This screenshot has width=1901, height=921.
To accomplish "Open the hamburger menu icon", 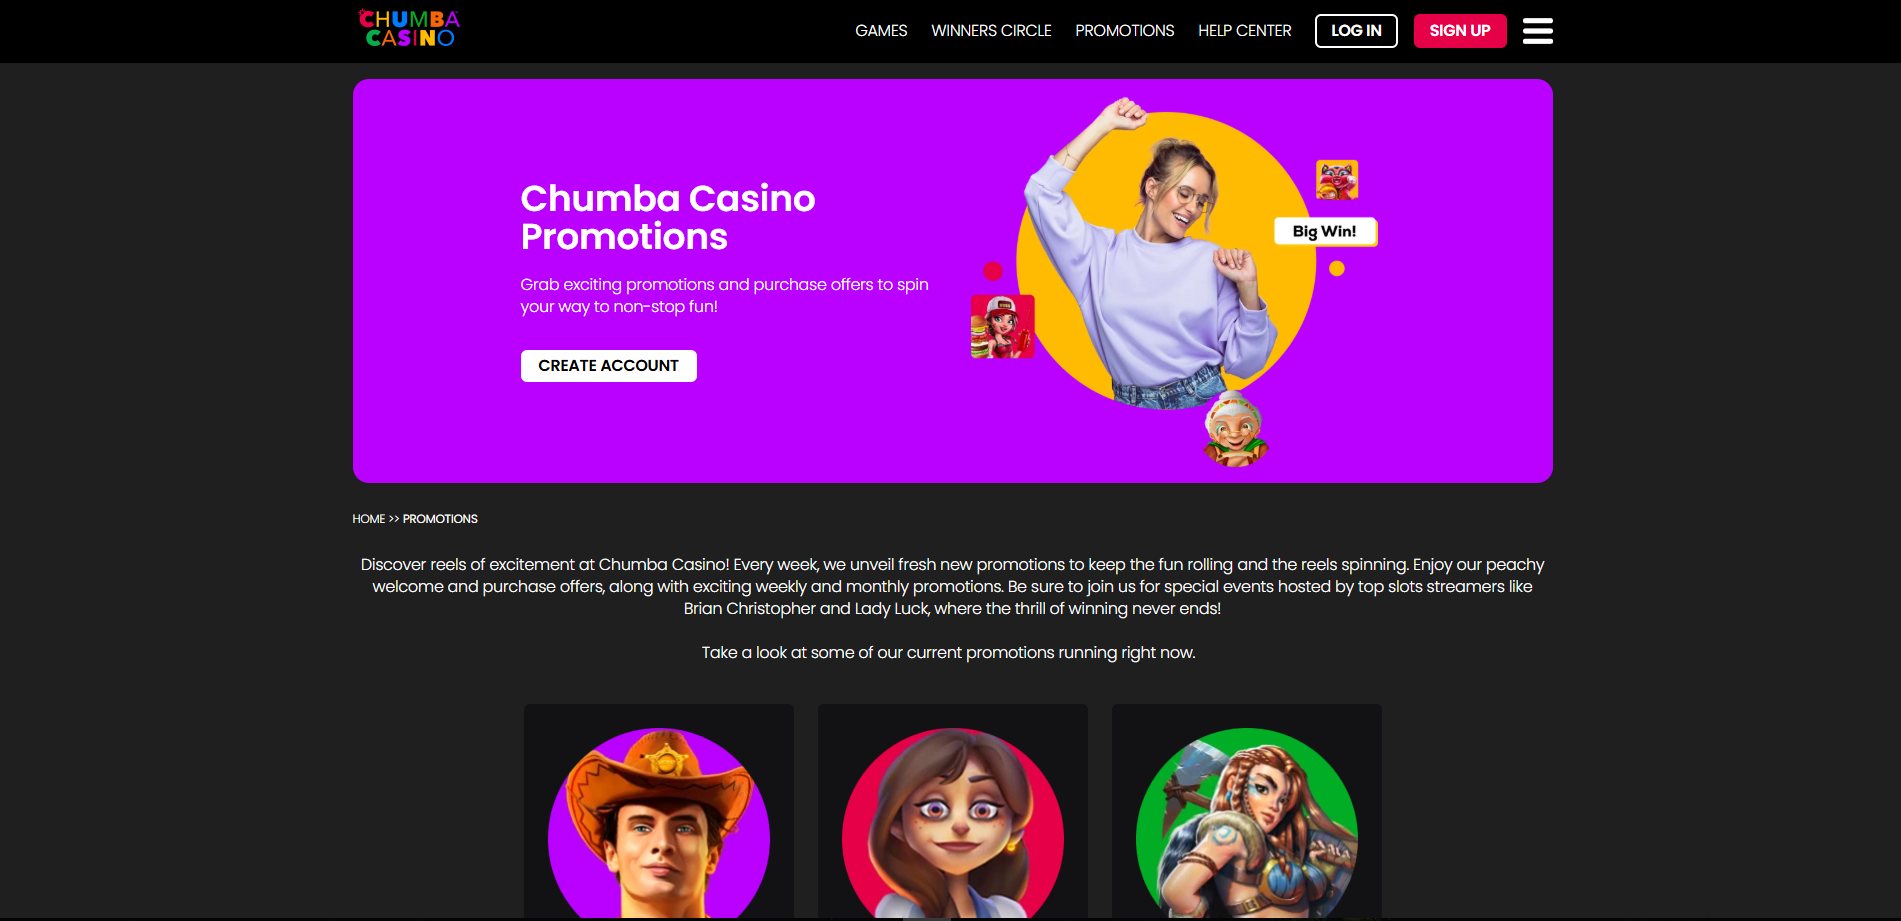I will pos(1537,31).
